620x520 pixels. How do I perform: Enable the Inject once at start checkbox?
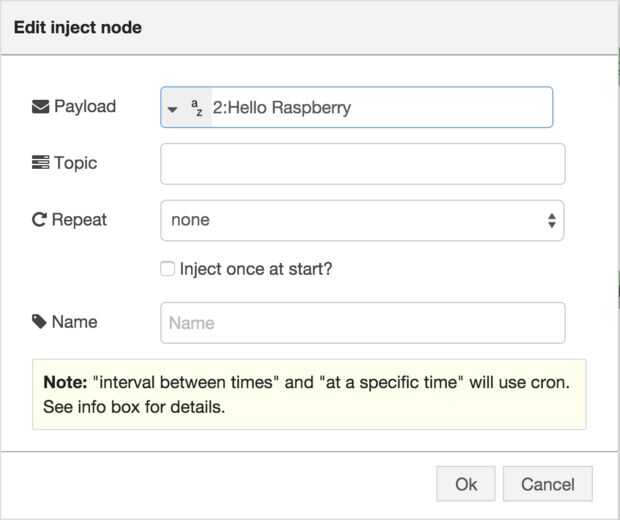[x=168, y=269]
